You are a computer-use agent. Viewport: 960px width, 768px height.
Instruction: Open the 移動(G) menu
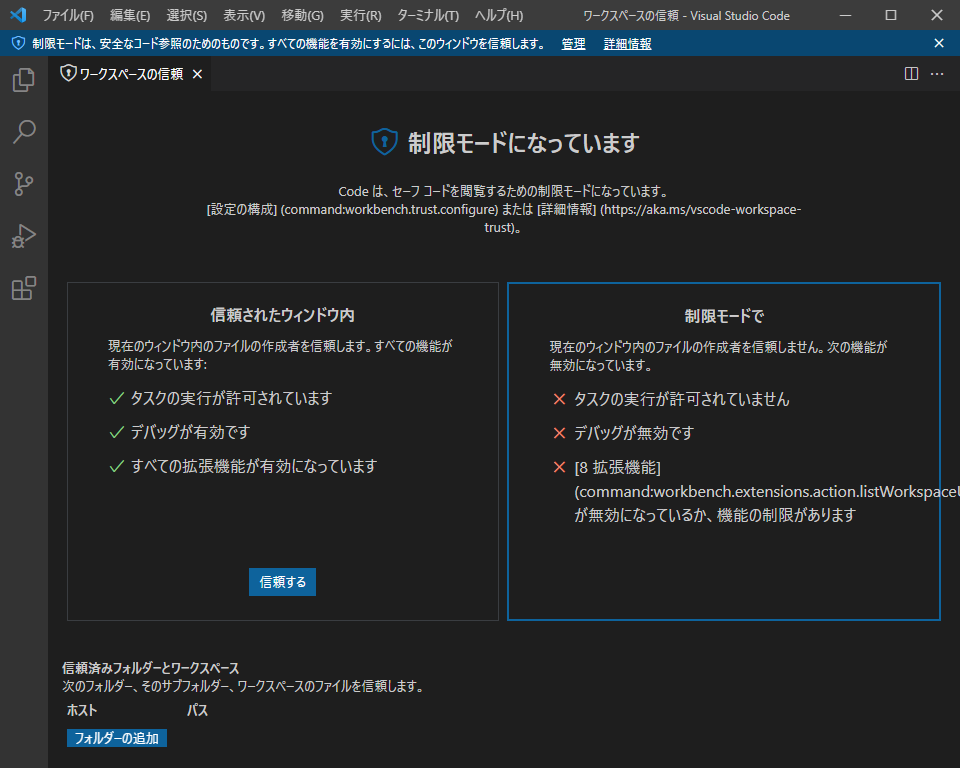[302, 15]
